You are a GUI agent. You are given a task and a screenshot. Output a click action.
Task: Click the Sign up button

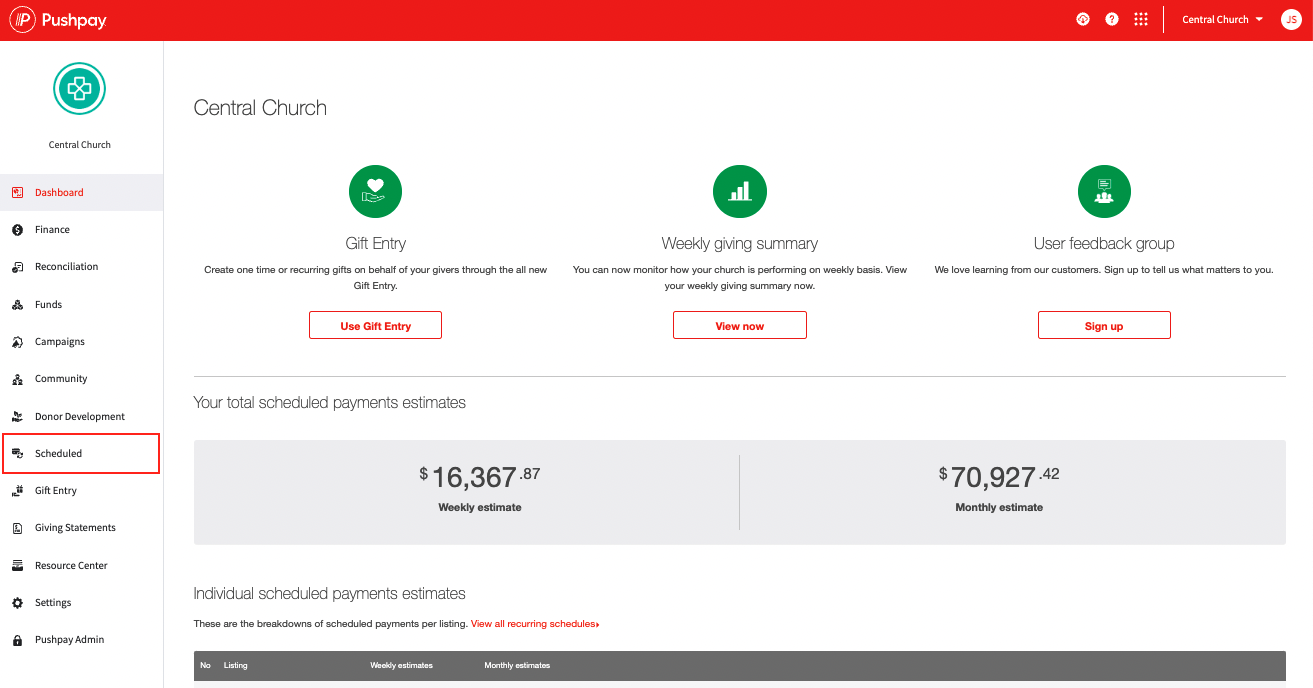(x=1103, y=326)
